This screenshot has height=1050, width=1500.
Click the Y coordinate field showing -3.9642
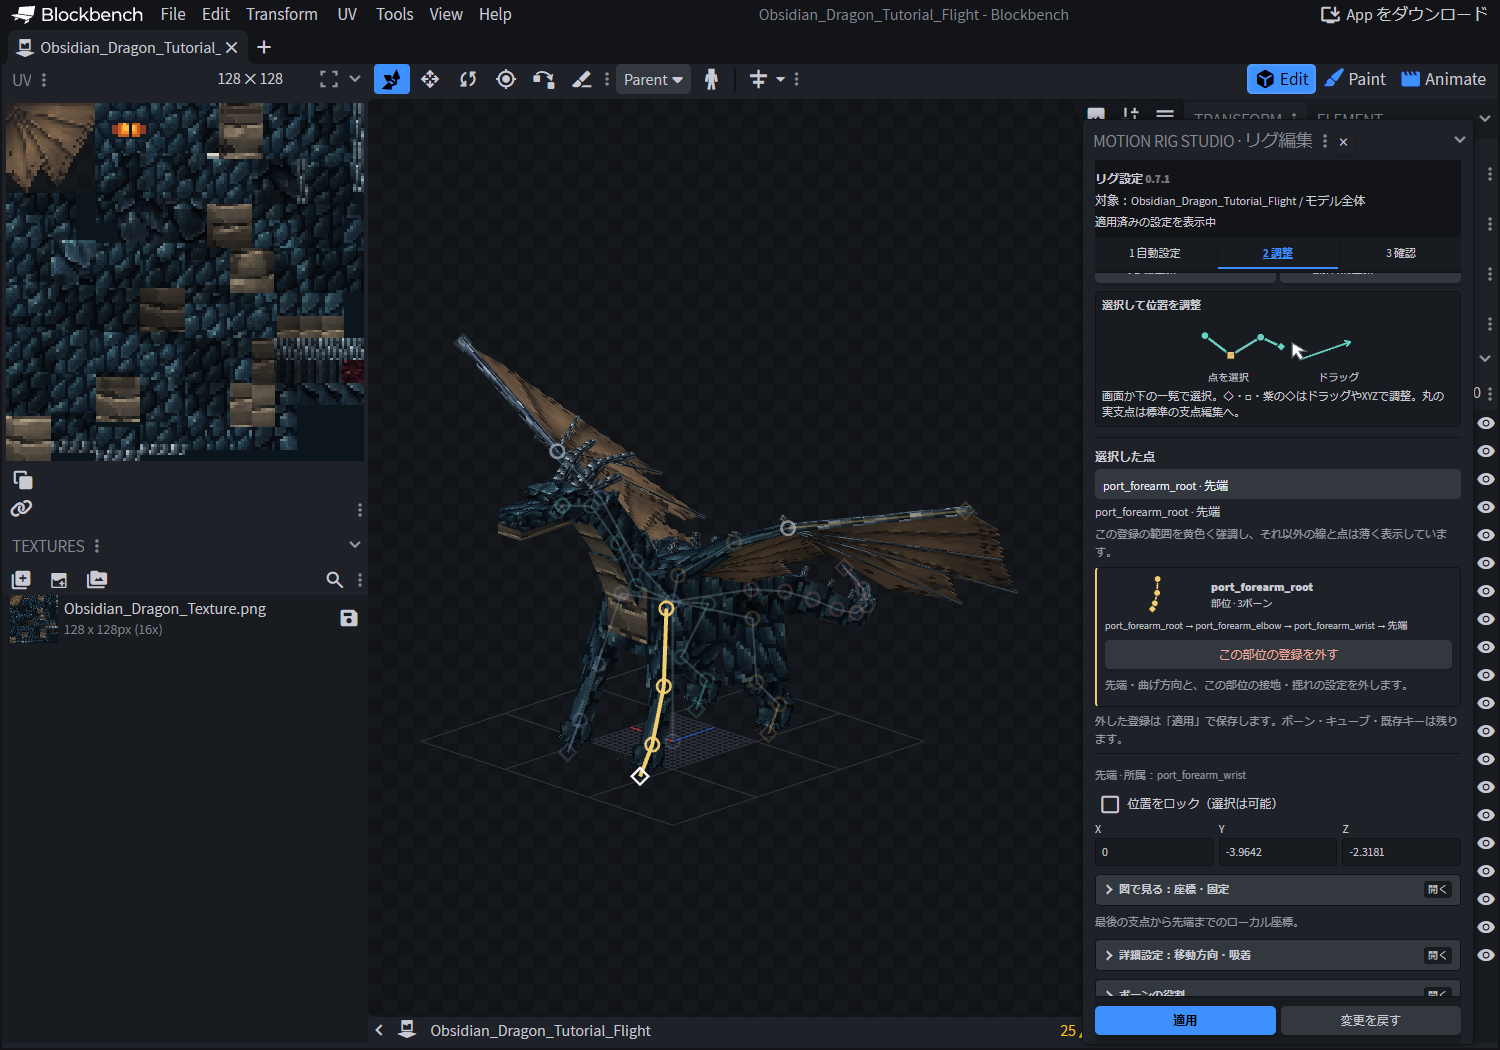click(x=1277, y=852)
